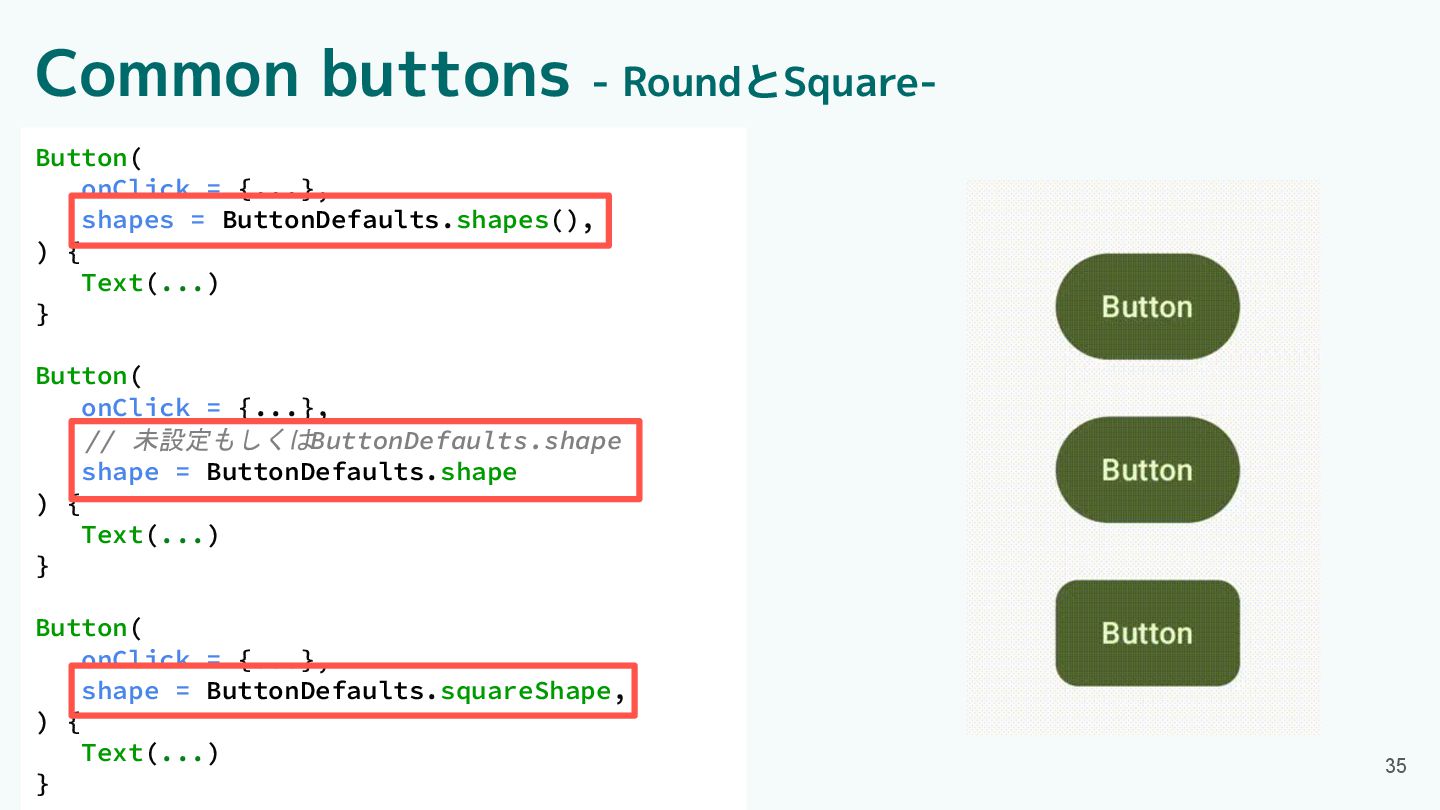Viewport: 1440px width, 810px height.
Task: Click the 'onClick = {...},' line in second block
Action: tap(205, 408)
